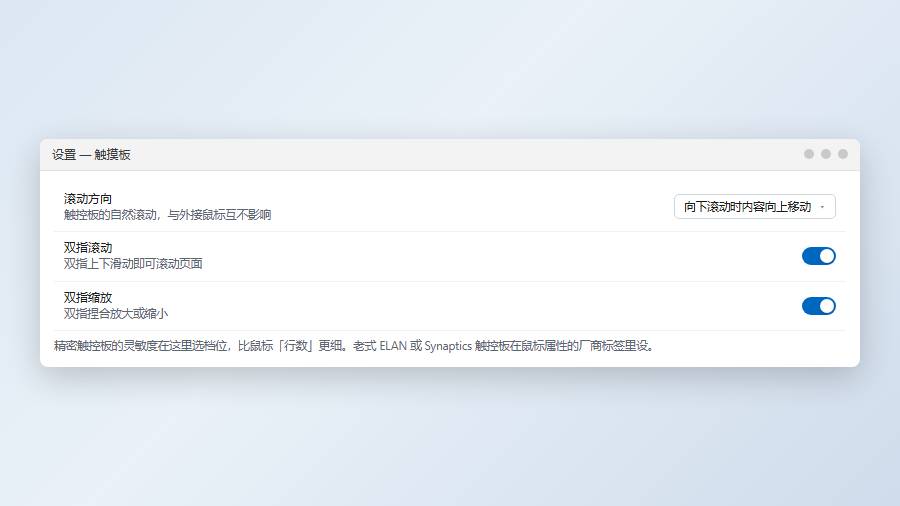Select the 滚动方向 heading text

(88, 199)
